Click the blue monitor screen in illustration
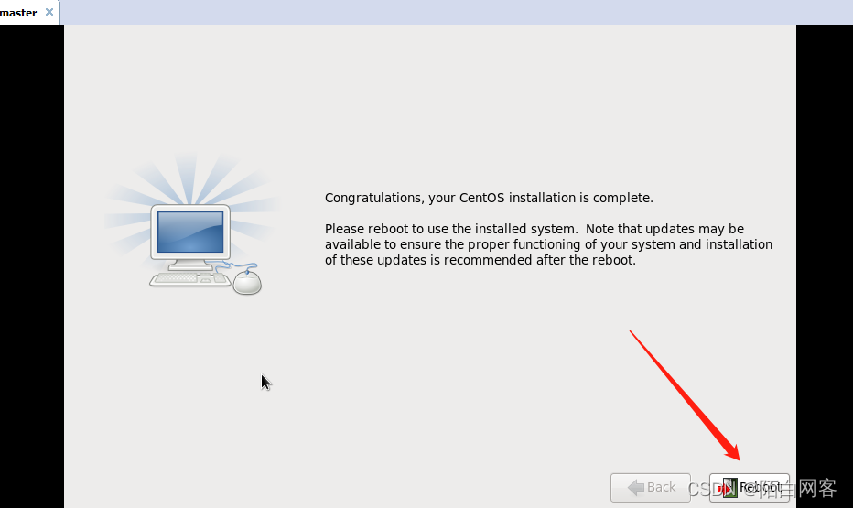Image resolution: width=853 pixels, height=508 pixels. (x=190, y=232)
